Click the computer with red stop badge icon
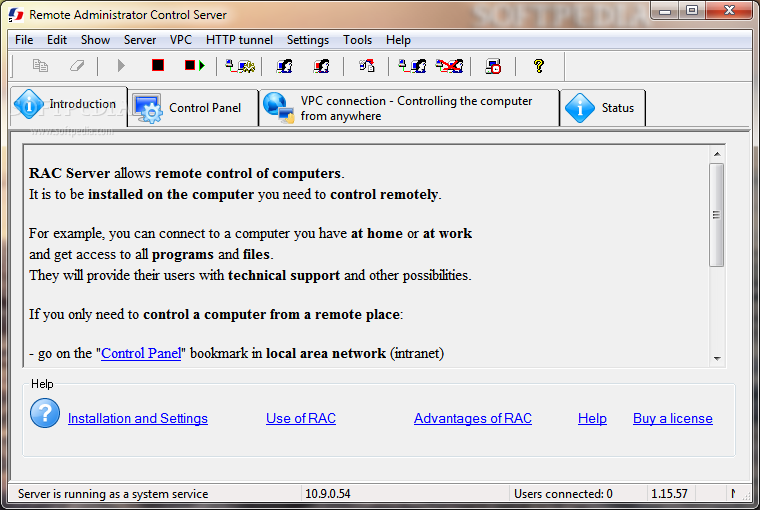 (x=493, y=66)
